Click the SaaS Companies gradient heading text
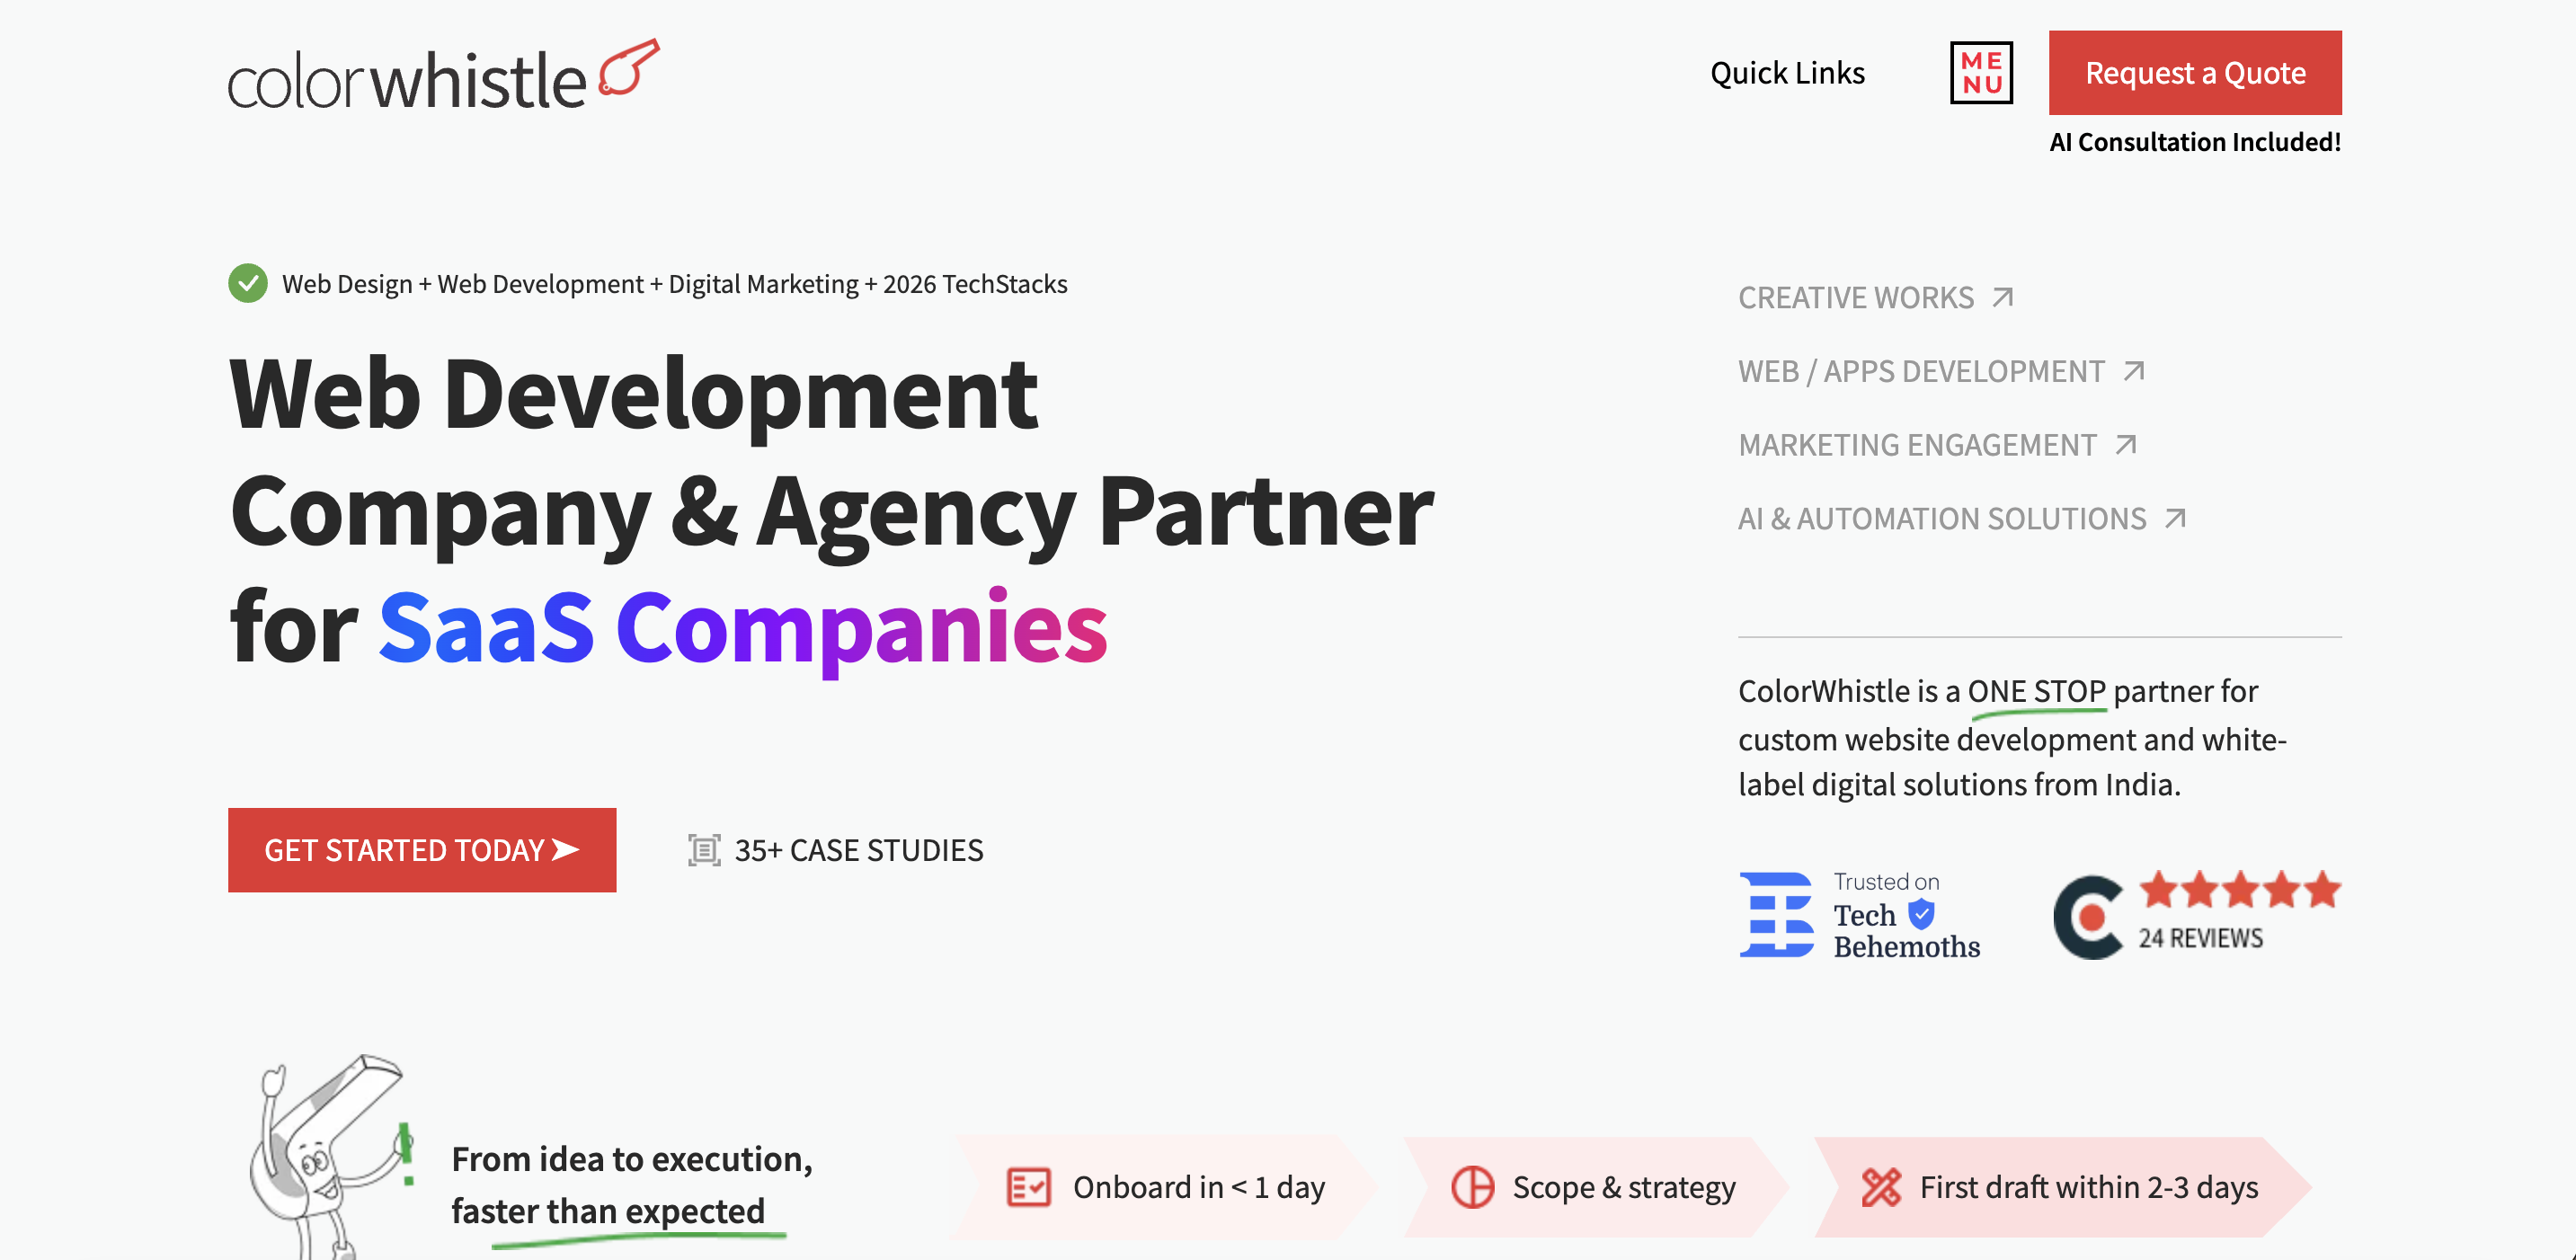This screenshot has width=2576, height=1260. pyautogui.click(x=743, y=628)
